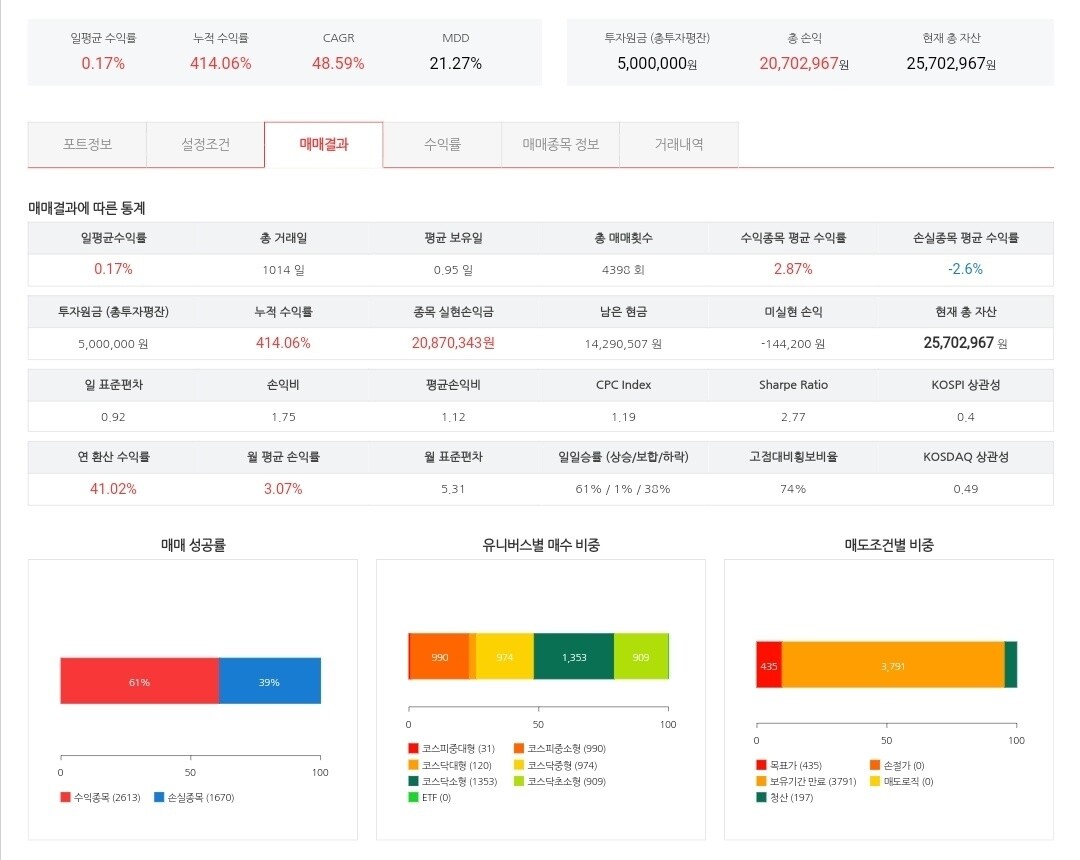Toggle the 보유기간 만료 legend entry
Image resolution: width=1080 pixels, height=860 pixels.
point(760,780)
